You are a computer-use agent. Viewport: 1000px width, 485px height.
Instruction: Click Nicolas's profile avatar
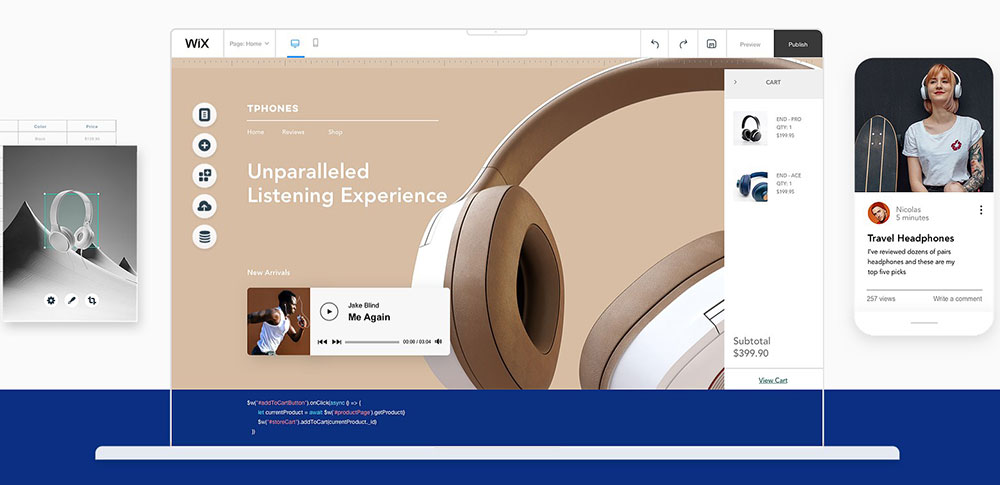(x=879, y=213)
